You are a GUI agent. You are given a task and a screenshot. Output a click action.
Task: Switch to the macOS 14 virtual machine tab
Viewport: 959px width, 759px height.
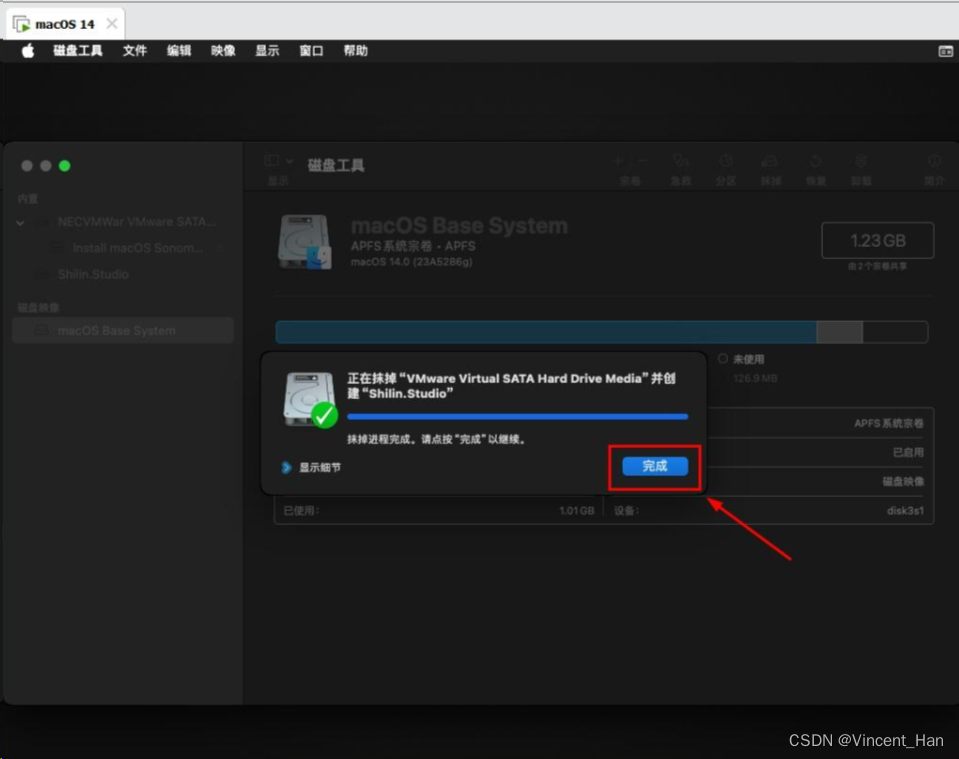[x=65, y=24]
